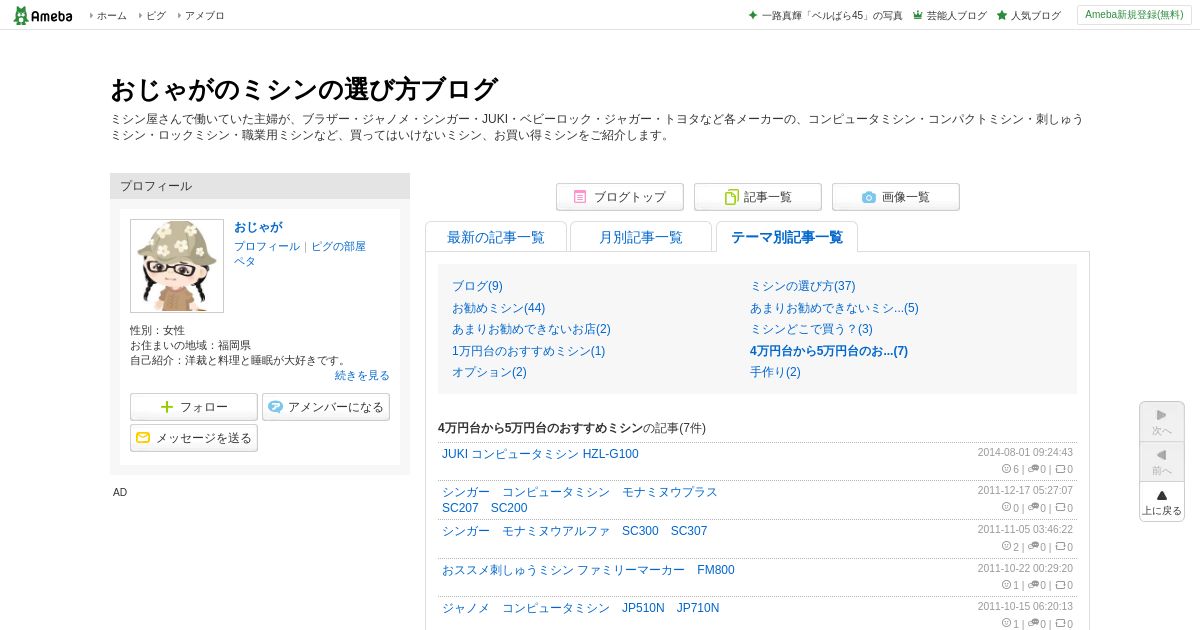Open theme あまりお勧めできないミシ...(5)
This screenshot has height=630, width=1200.
(x=834, y=308)
